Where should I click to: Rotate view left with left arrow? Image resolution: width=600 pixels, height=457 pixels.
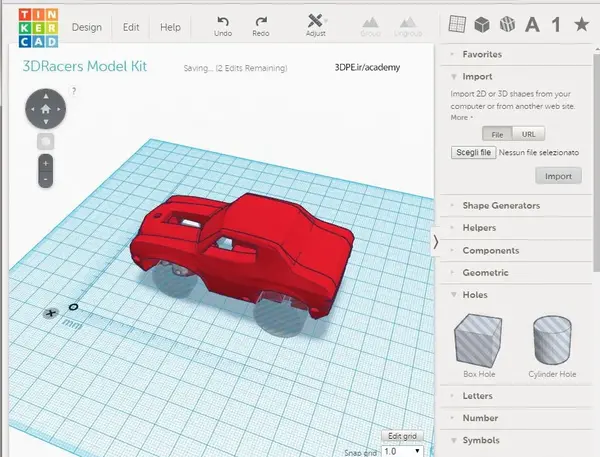(x=33, y=109)
